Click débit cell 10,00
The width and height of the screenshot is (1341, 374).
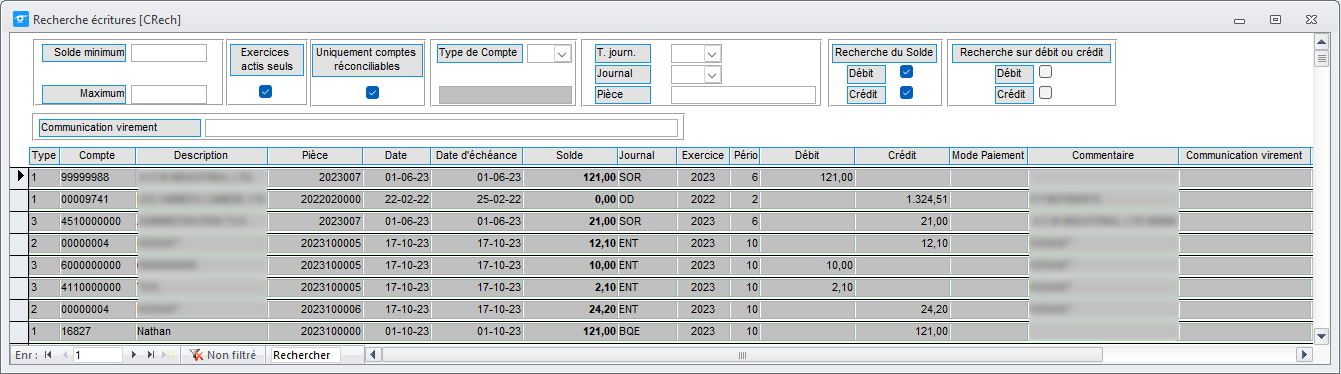click(x=807, y=265)
